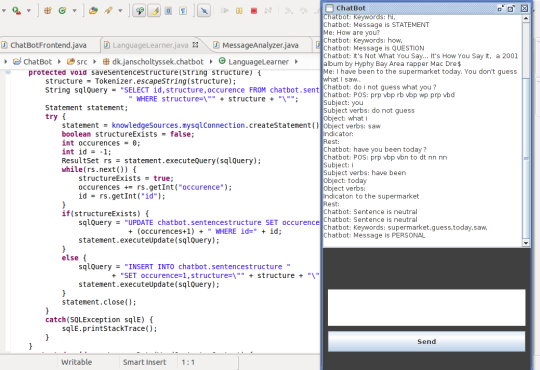Click the Suspend debug icon
540x370 pixels.
tap(239, 11)
